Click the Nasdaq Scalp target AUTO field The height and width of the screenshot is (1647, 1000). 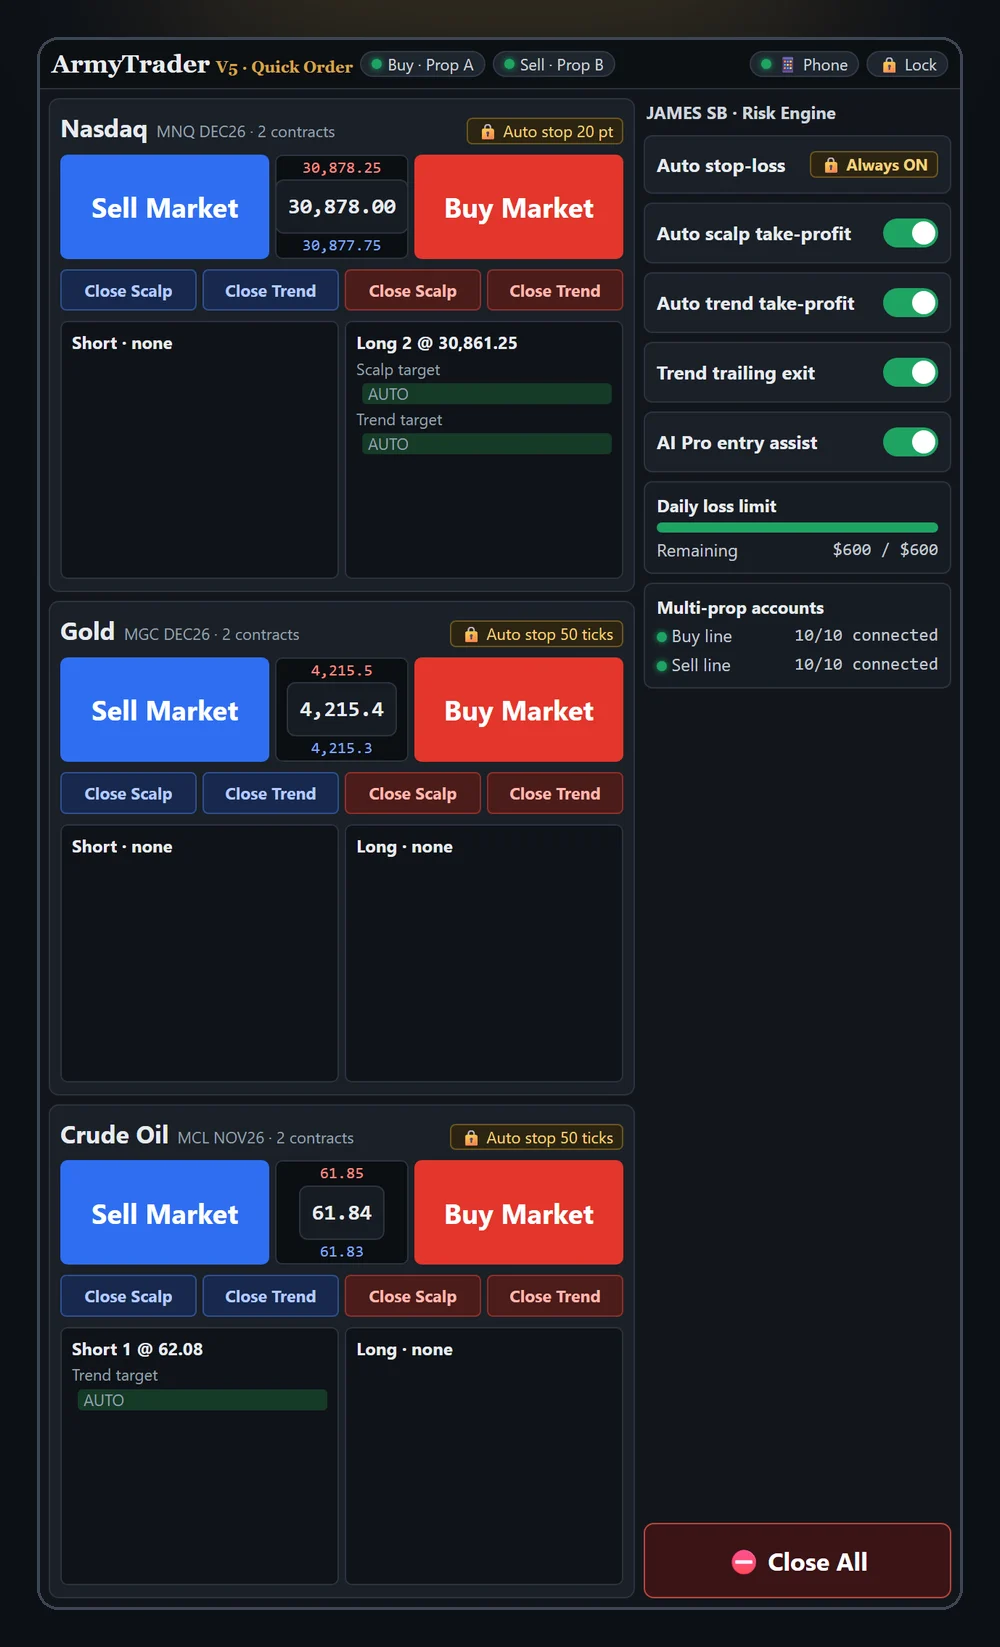click(x=486, y=394)
